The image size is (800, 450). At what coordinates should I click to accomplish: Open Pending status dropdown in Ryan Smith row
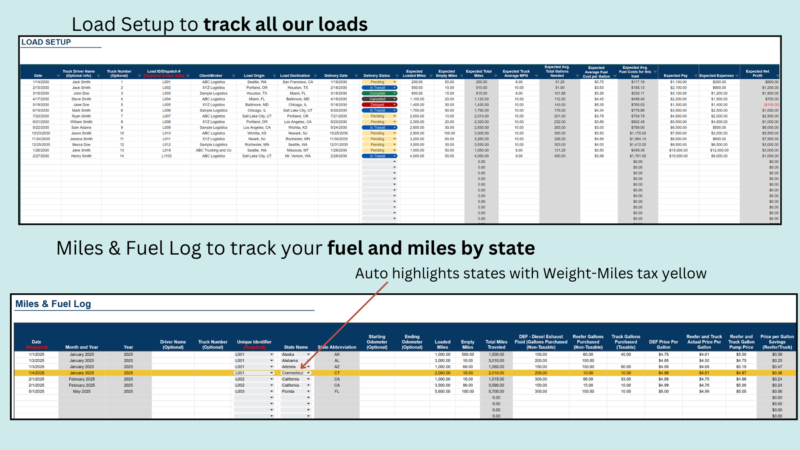pos(379,116)
